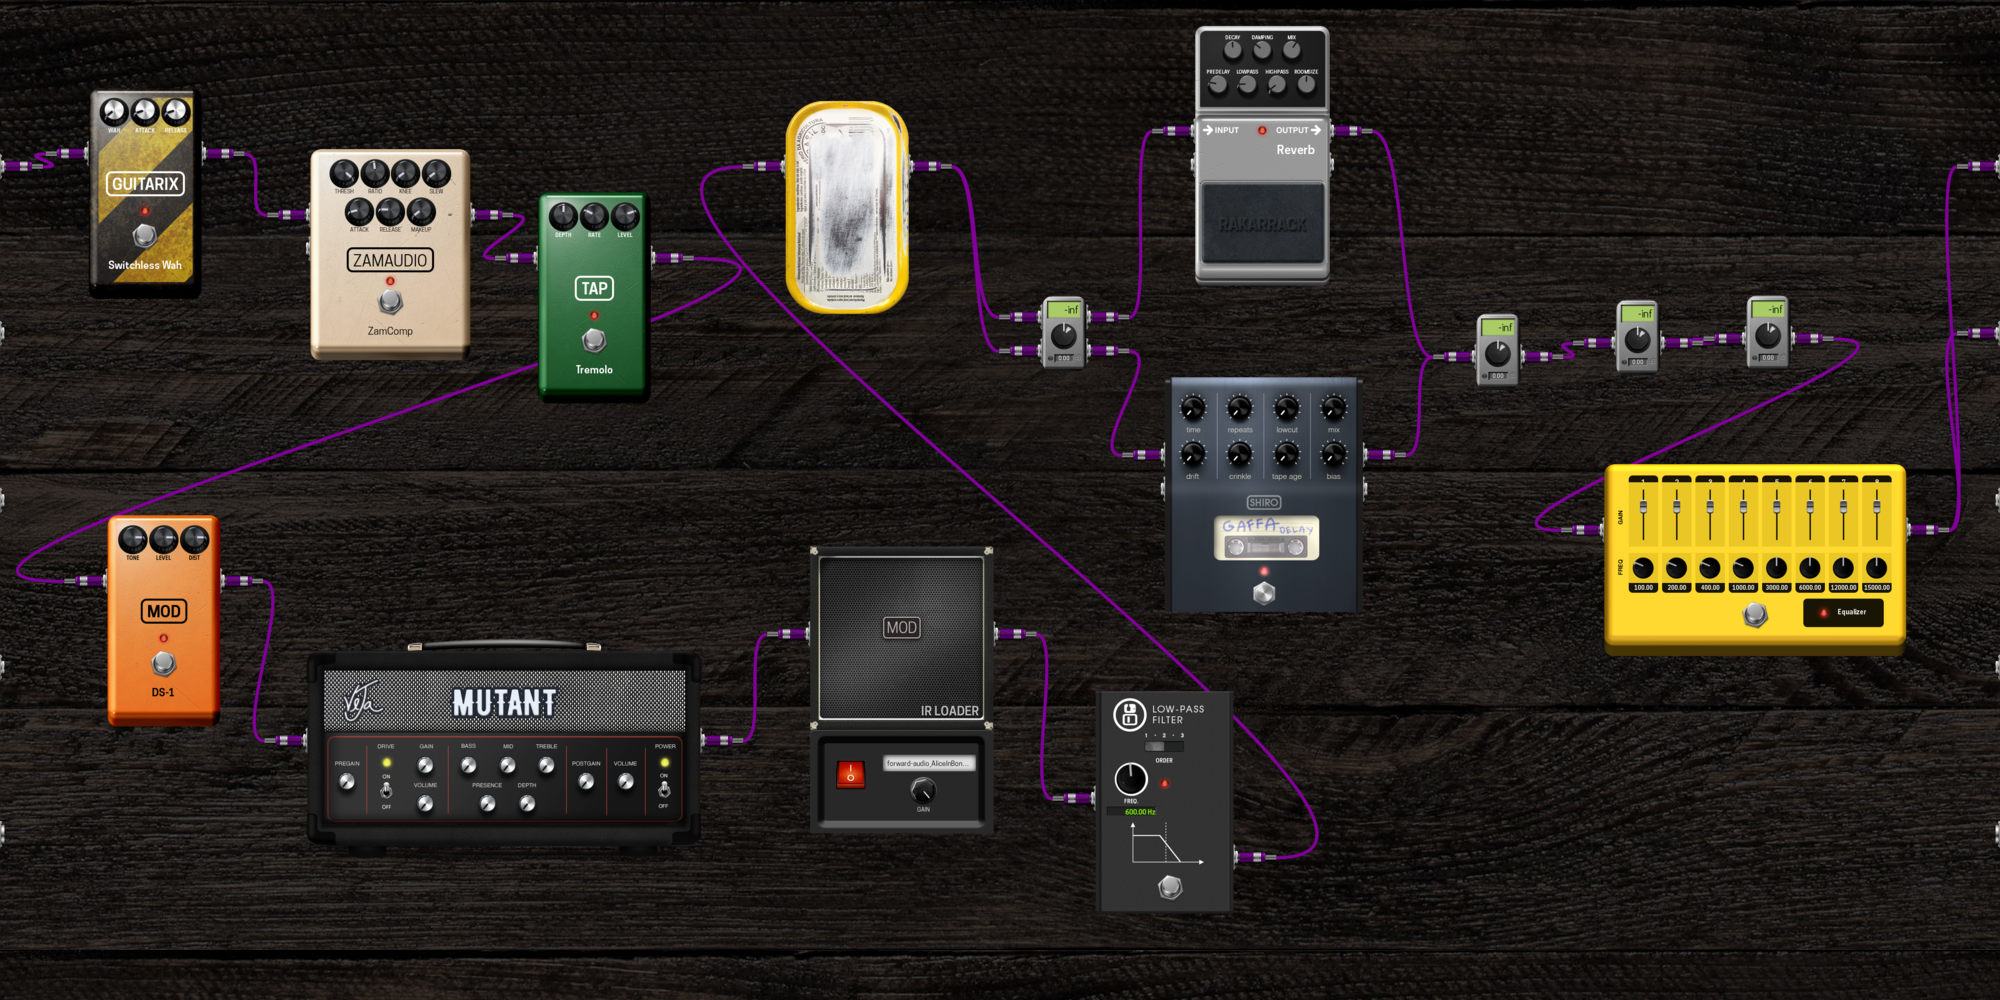Click the Gaffa Delay bias knob
The height and width of the screenshot is (1000, 2000).
(1334, 455)
